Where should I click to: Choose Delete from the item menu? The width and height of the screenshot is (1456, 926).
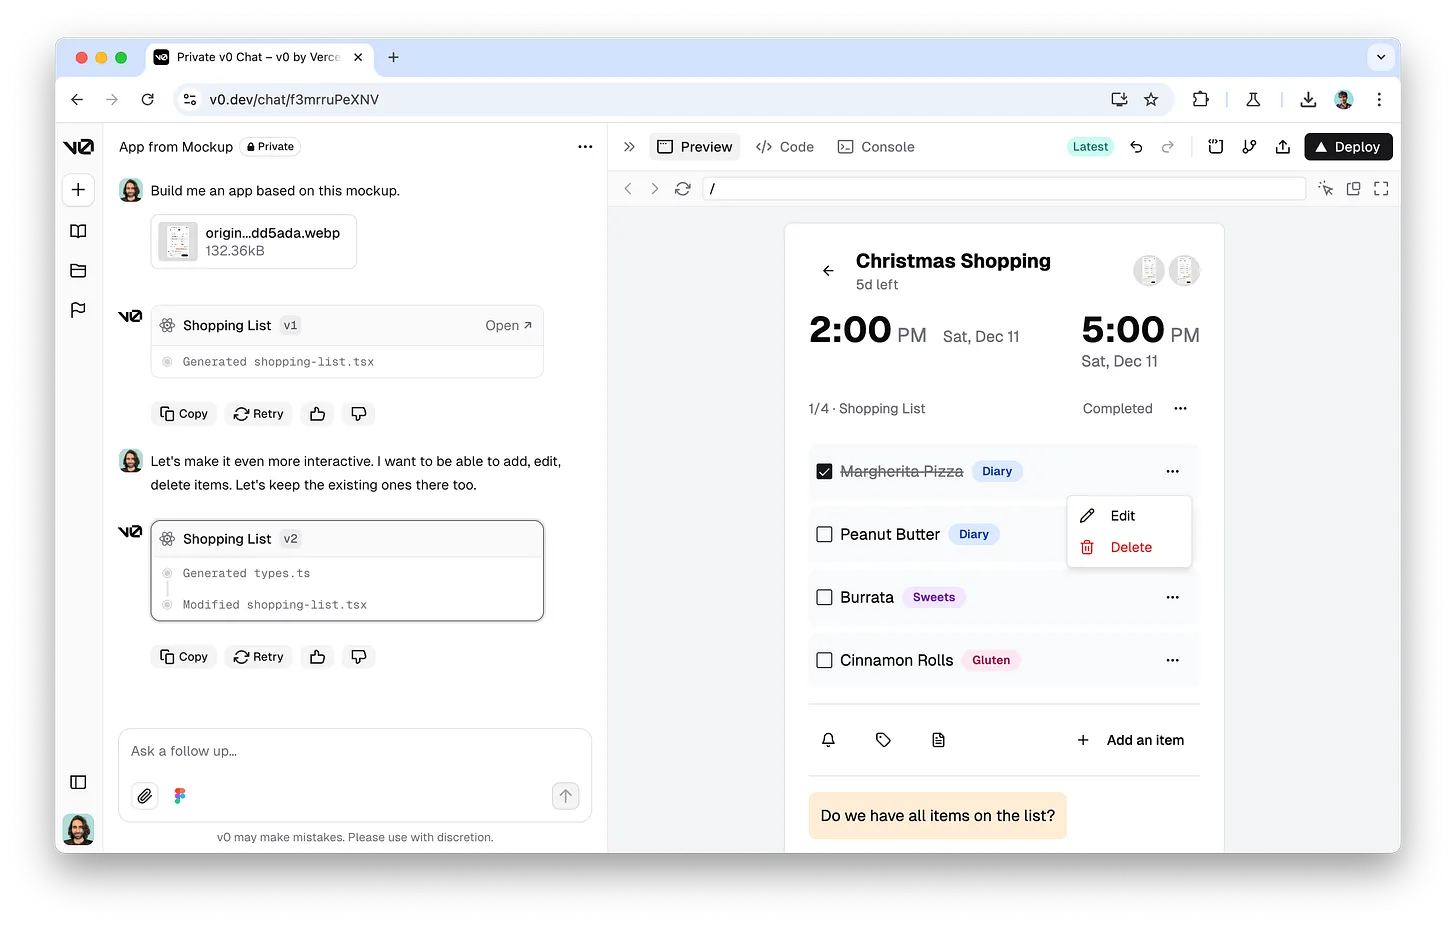(x=1129, y=547)
